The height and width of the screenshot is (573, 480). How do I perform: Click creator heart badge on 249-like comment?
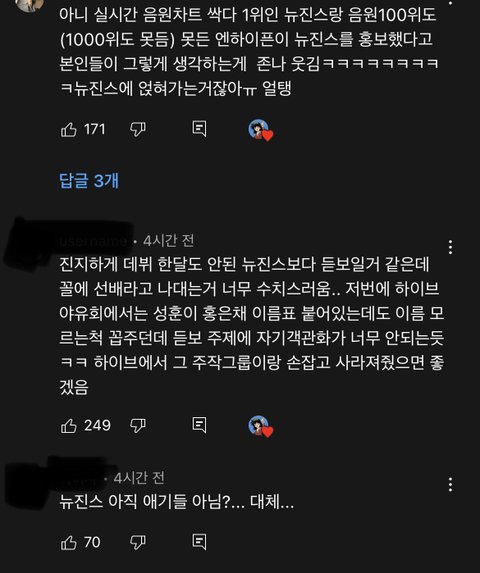[x=261, y=426]
